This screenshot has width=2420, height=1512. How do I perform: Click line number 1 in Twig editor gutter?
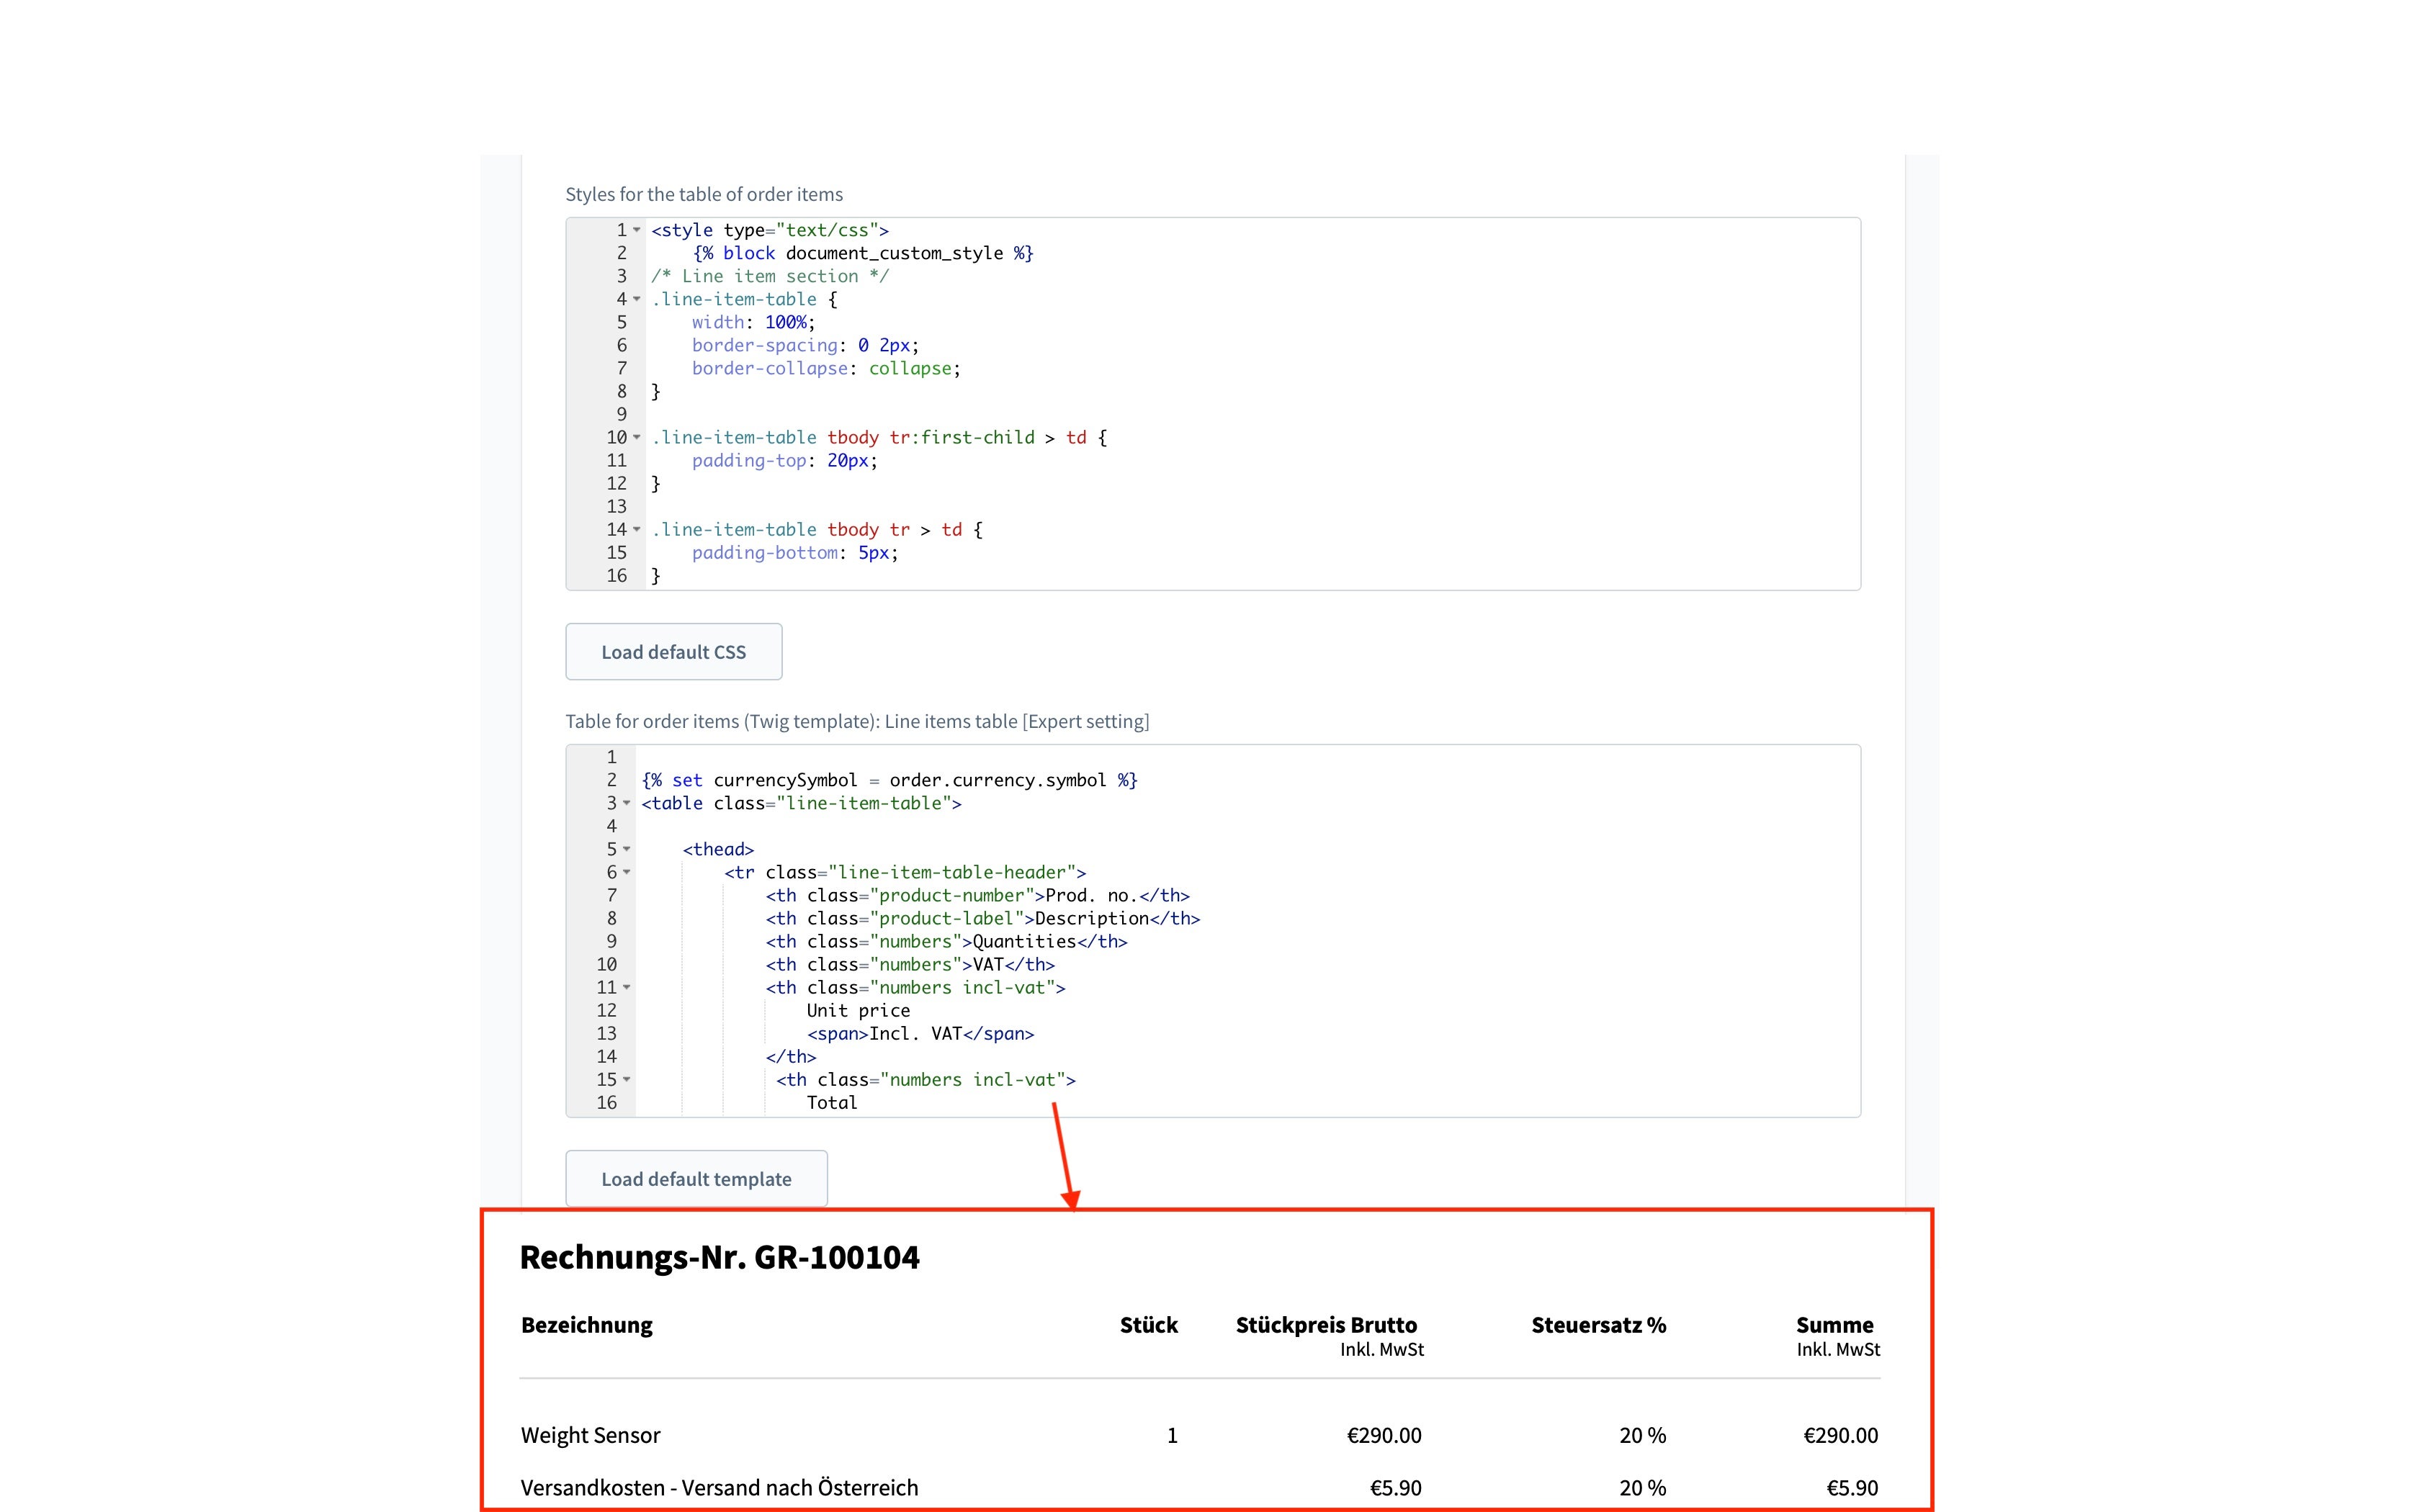point(611,757)
